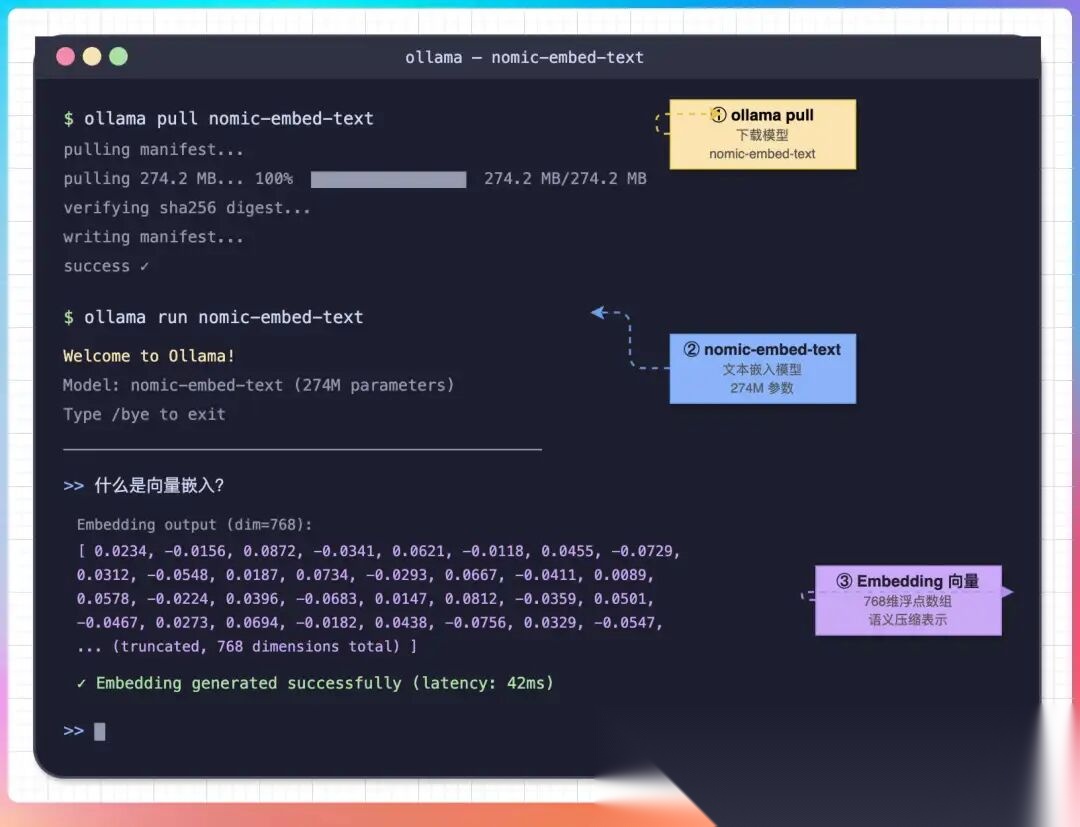Click the 'Welcome to Ollama!' message
Screen dimensions: 1080x827
pyautogui.click(x=149, y=356)
